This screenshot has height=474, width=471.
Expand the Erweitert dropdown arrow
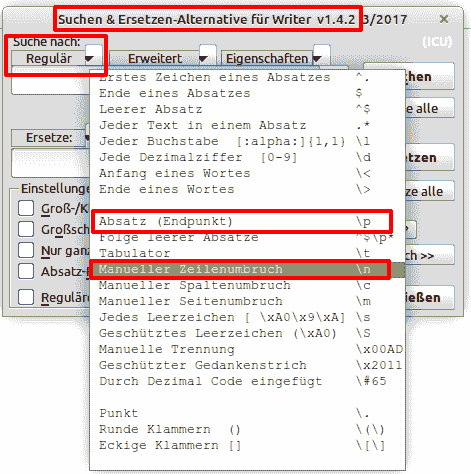204,58
